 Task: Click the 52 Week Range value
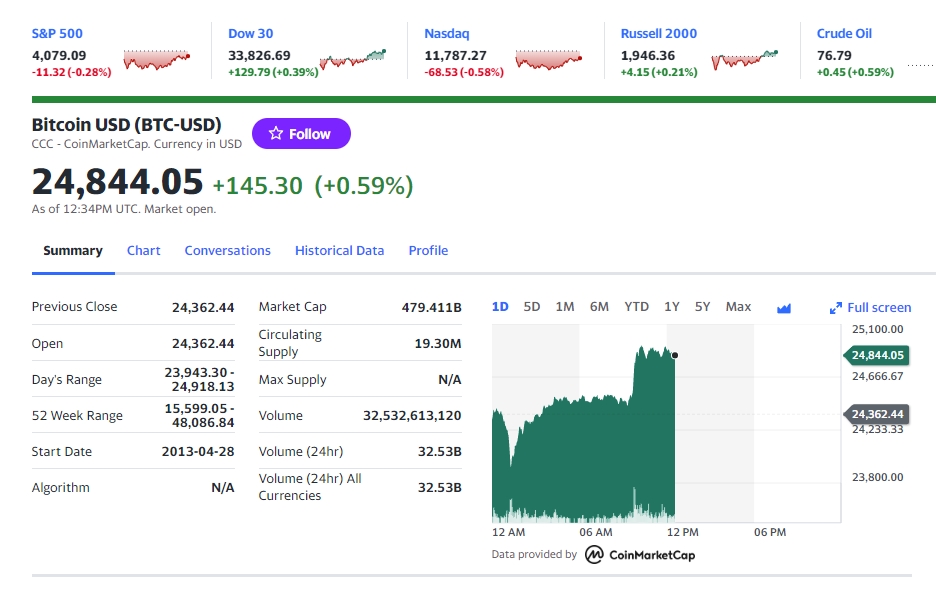[x=199, y=415]
